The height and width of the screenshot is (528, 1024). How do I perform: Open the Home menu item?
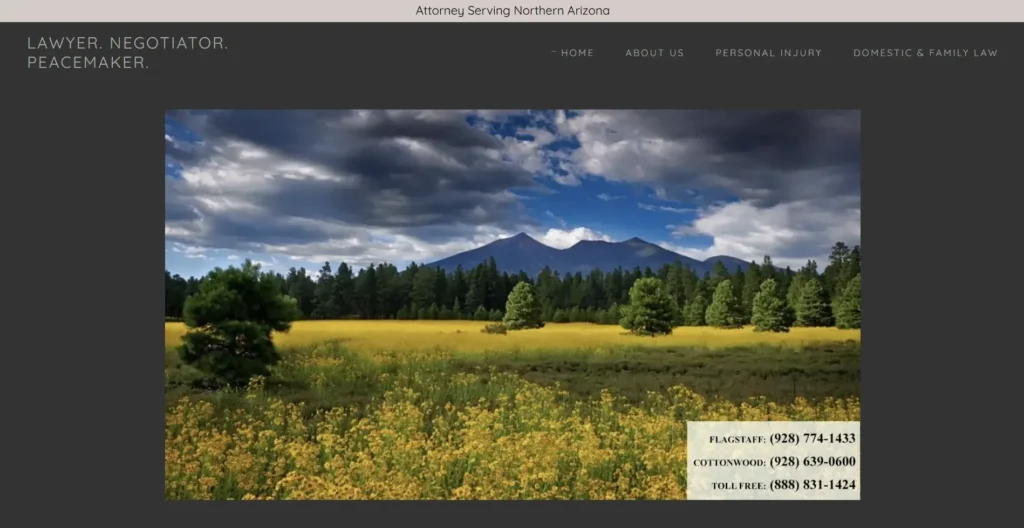click(577, 53)
